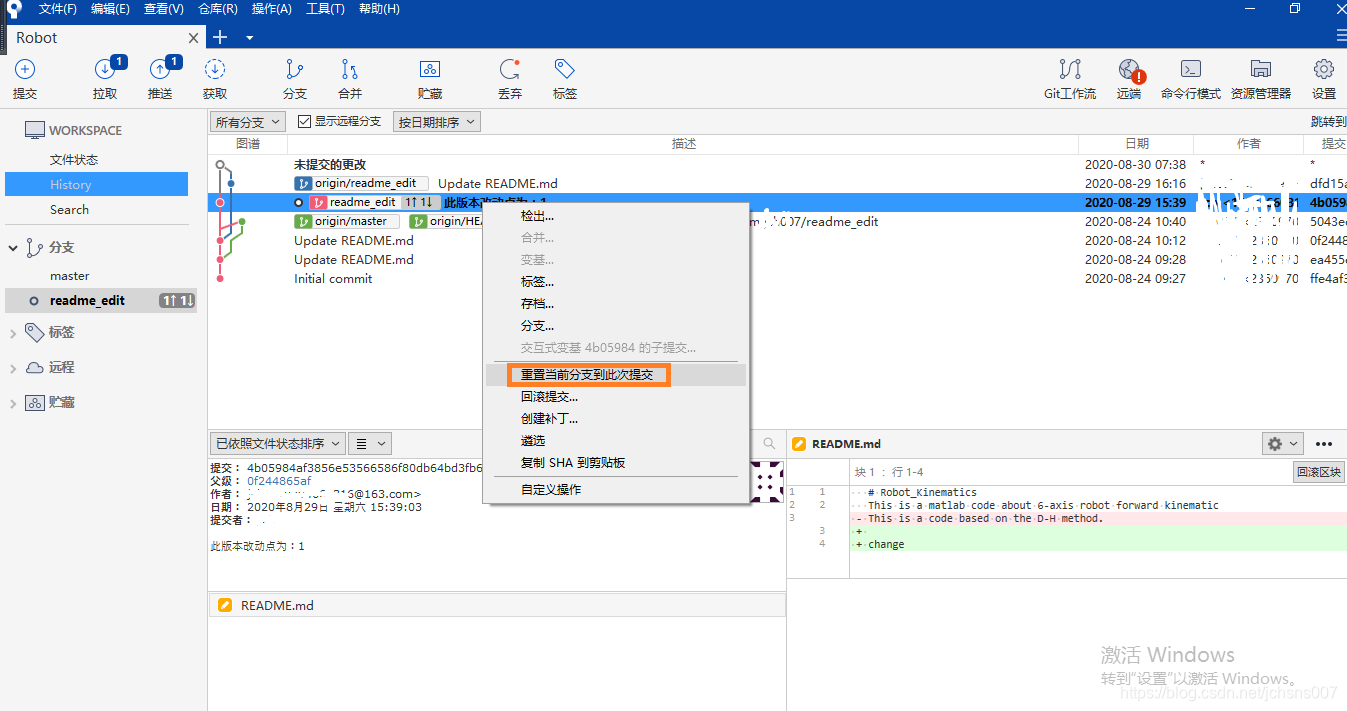Click the 推送 (Push) toolbar icon

click(160, 70)
